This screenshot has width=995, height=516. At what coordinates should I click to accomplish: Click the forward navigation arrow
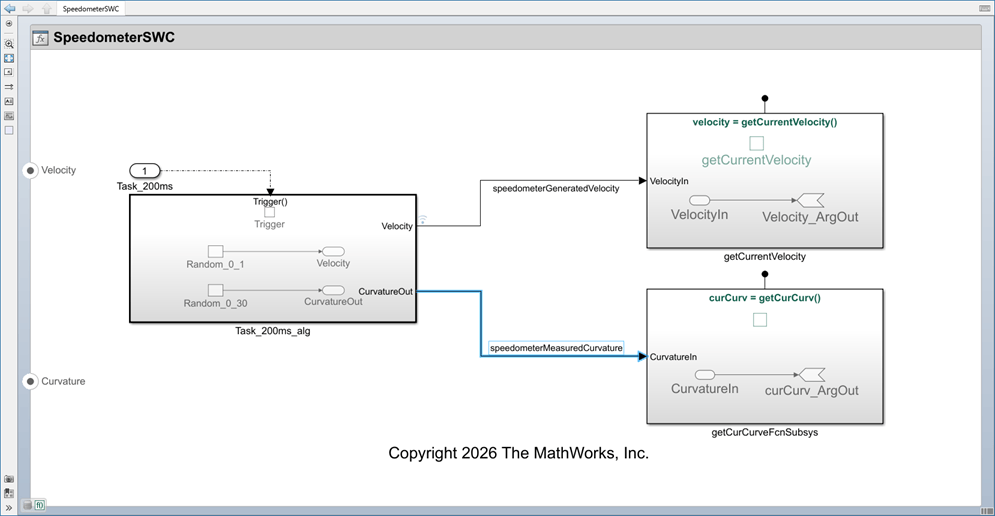(28, 8)
